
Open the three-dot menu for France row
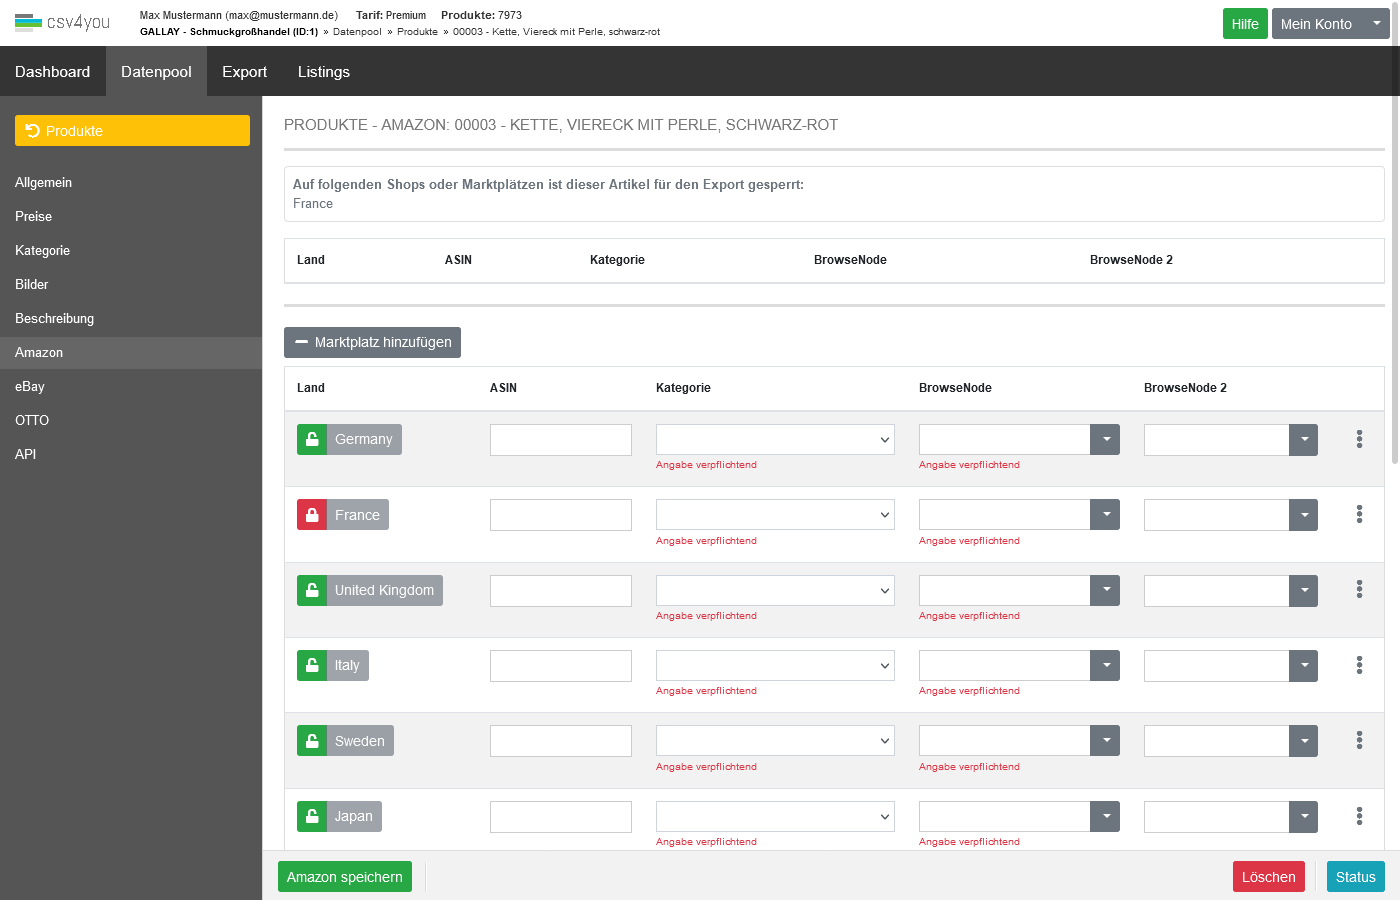[1359, 514]
